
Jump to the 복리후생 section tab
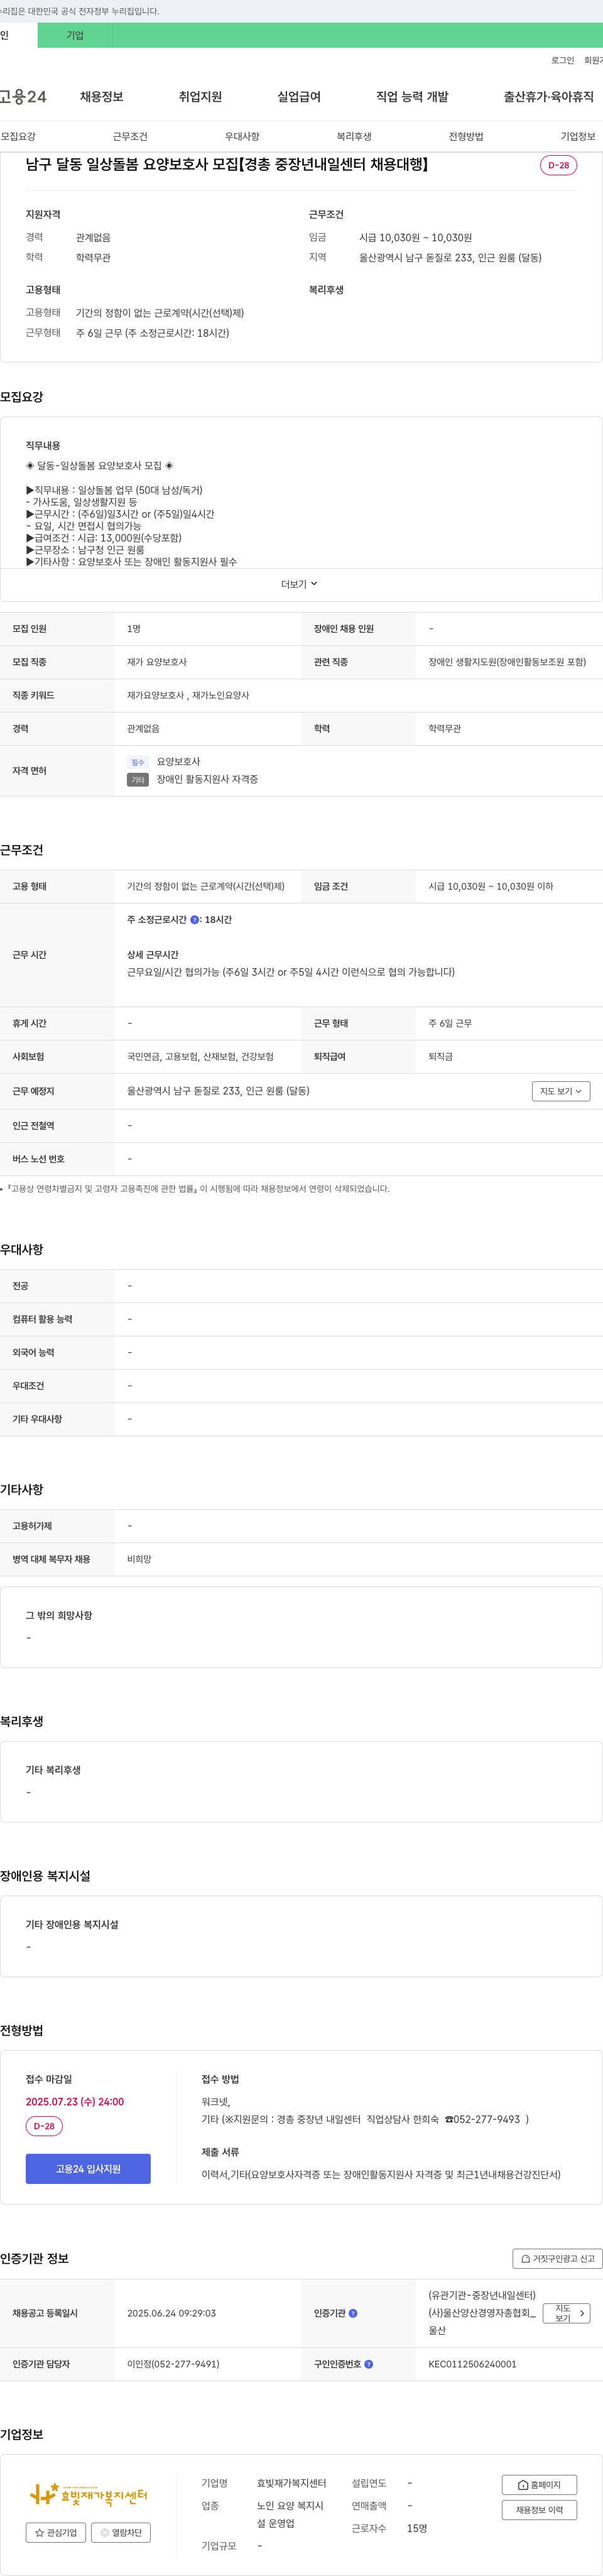354,136
